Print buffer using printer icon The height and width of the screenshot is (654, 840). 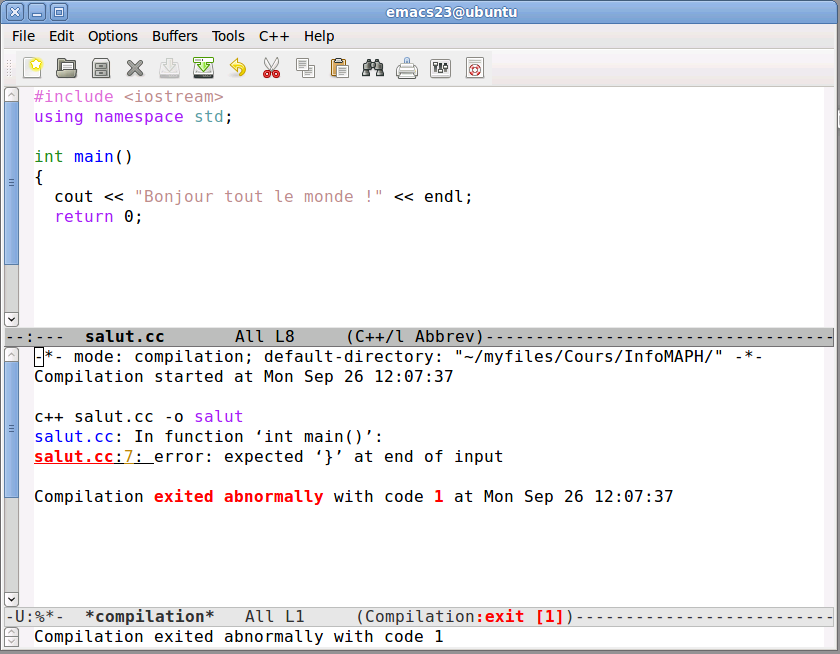click(x=407, y=68)
